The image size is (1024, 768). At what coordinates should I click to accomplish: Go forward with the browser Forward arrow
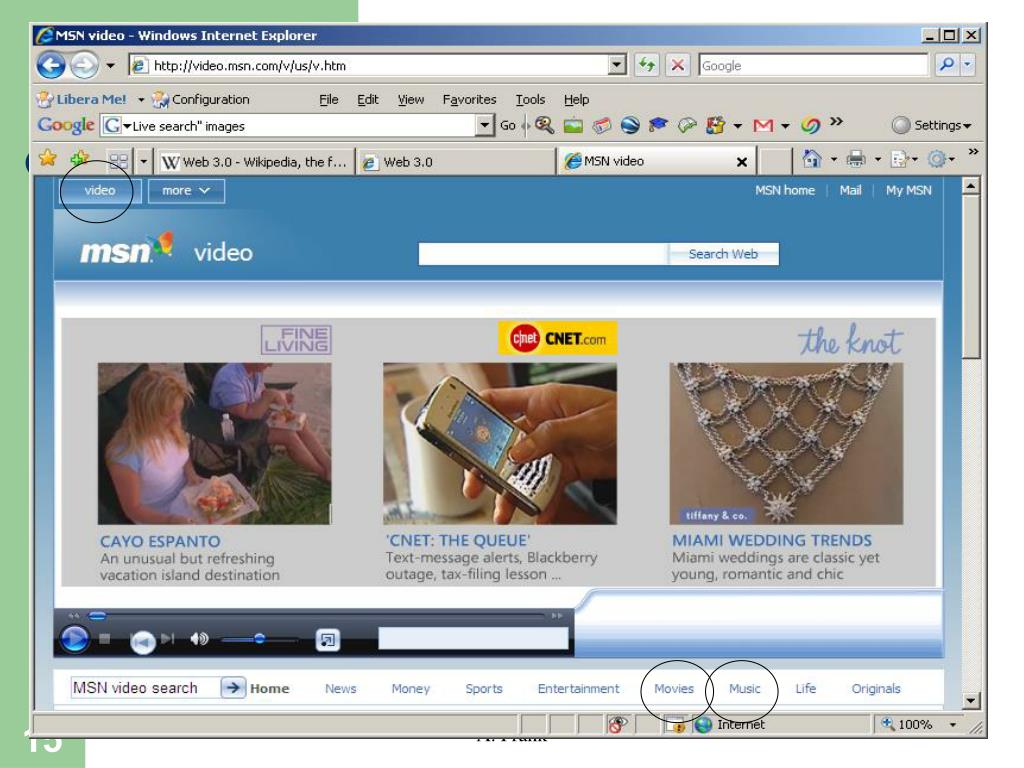84,65
